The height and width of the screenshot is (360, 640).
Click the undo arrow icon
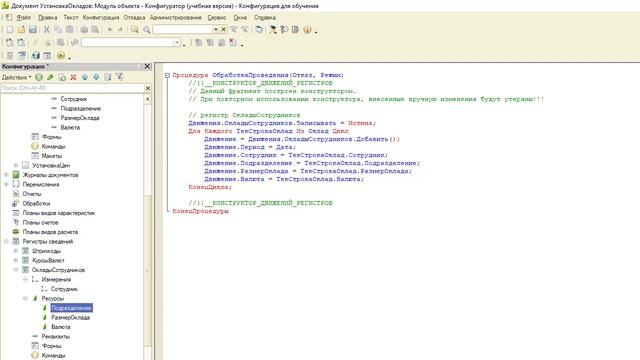pos(110,29)
